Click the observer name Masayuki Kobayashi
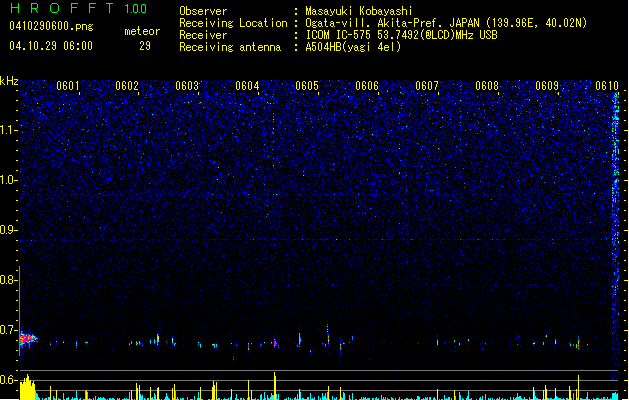Image resolution: width=629 pixels, height=400 pixels. point(359,11)
